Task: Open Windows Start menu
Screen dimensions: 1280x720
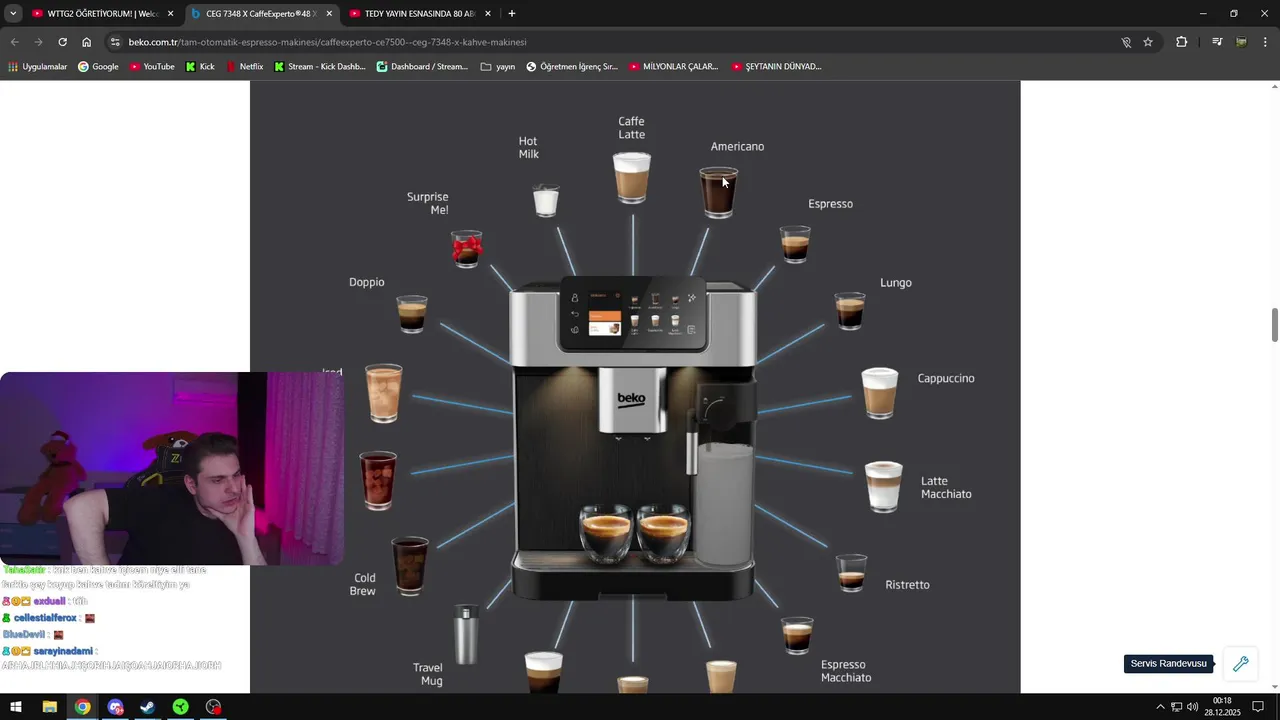Action: coord(16,707)
